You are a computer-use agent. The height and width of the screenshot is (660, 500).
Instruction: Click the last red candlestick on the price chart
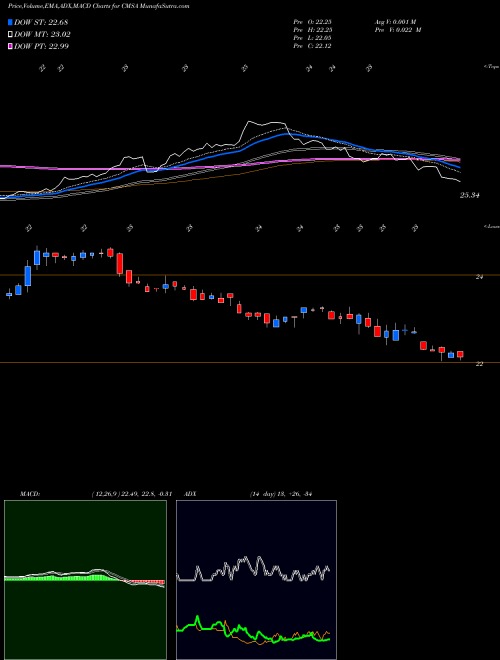460,354
